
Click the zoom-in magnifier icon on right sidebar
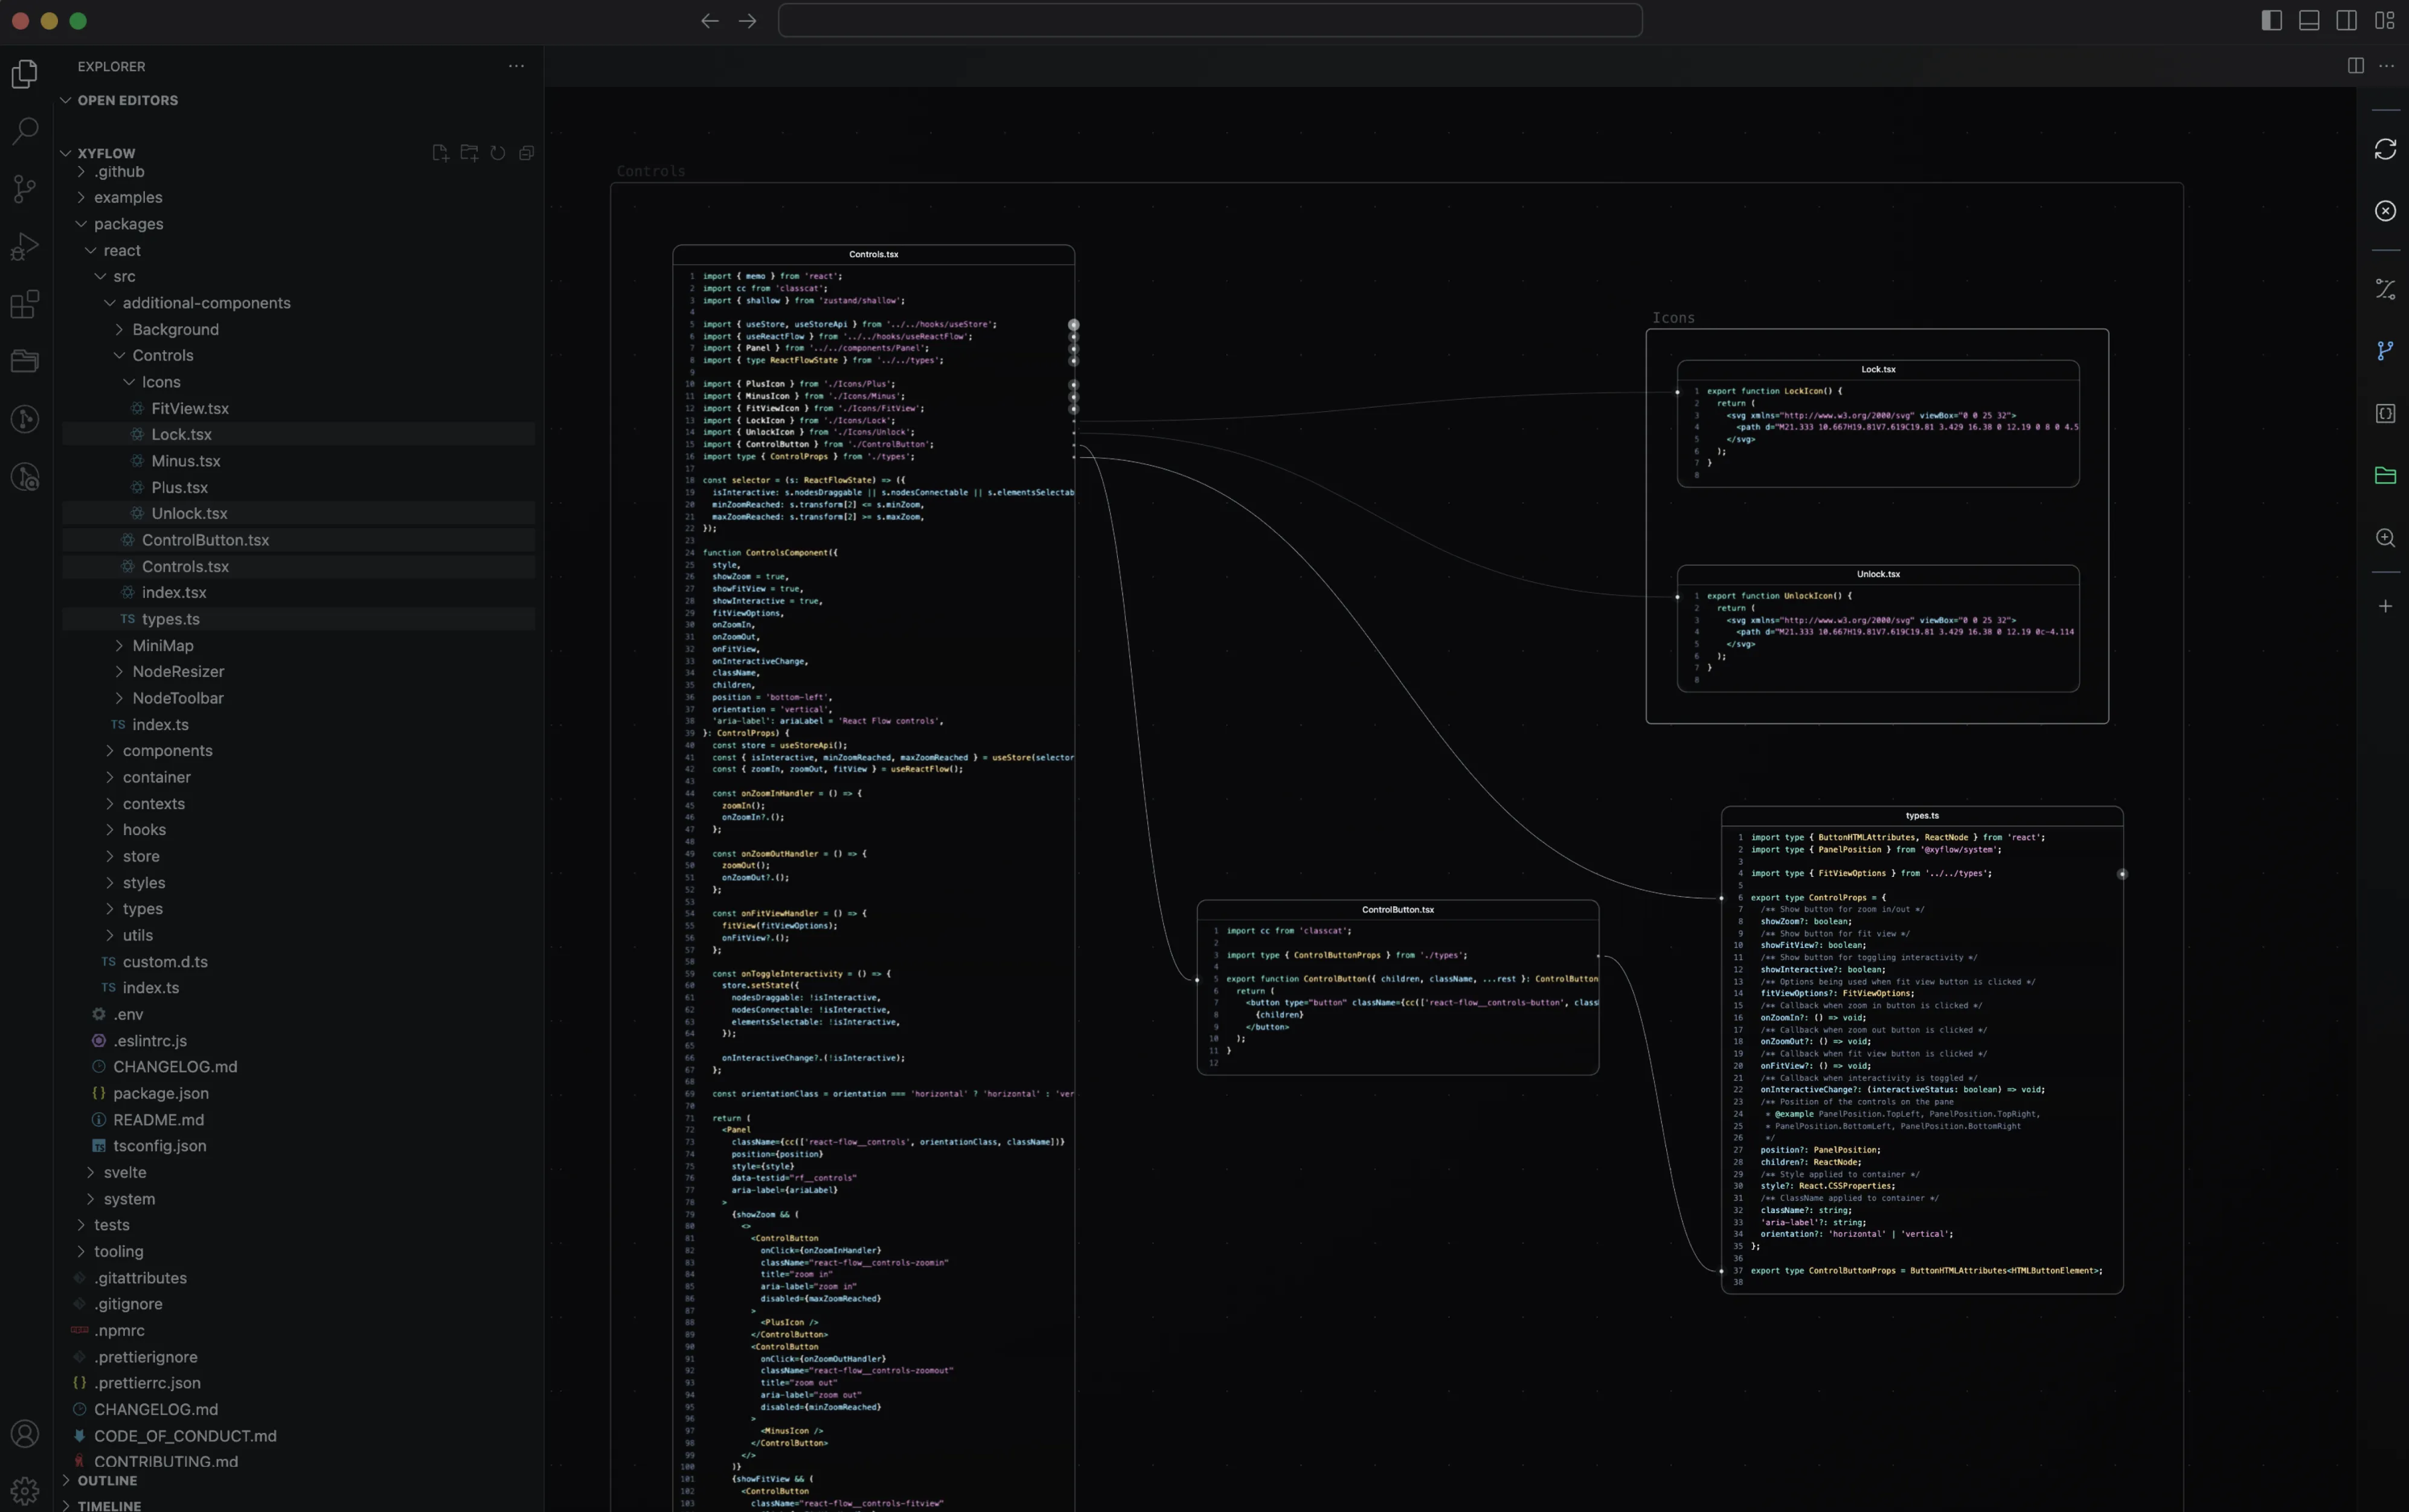2386,538
